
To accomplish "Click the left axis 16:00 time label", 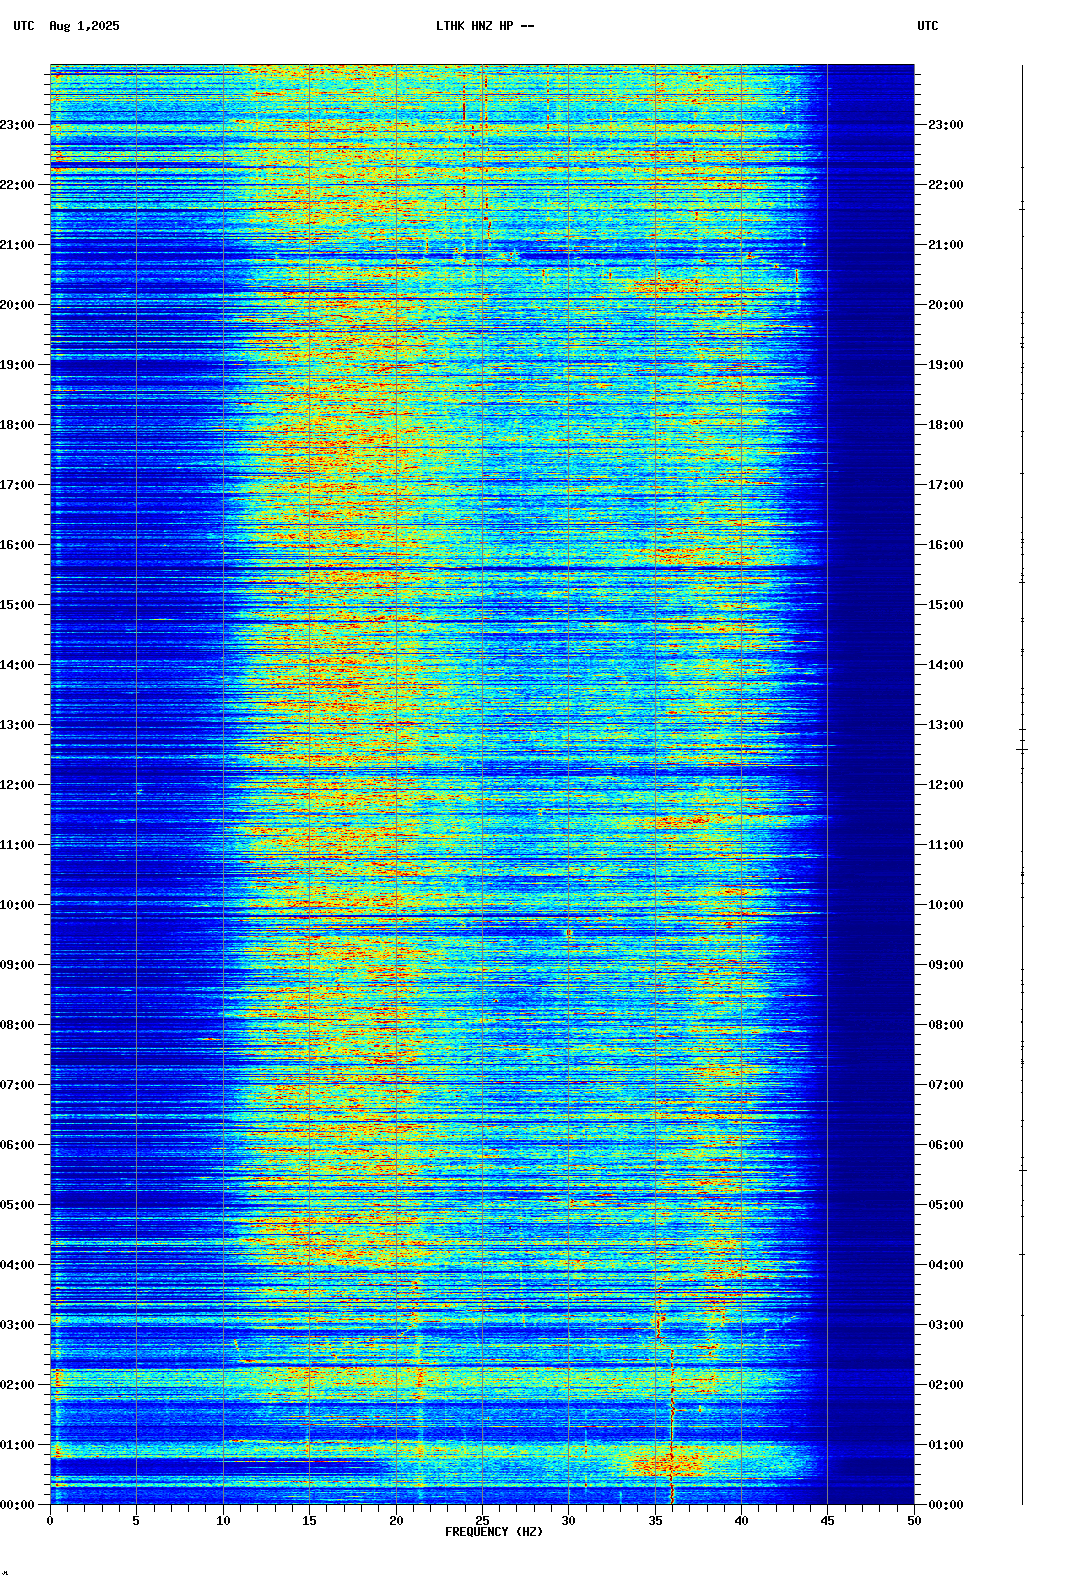I will (x=17, y=545).
